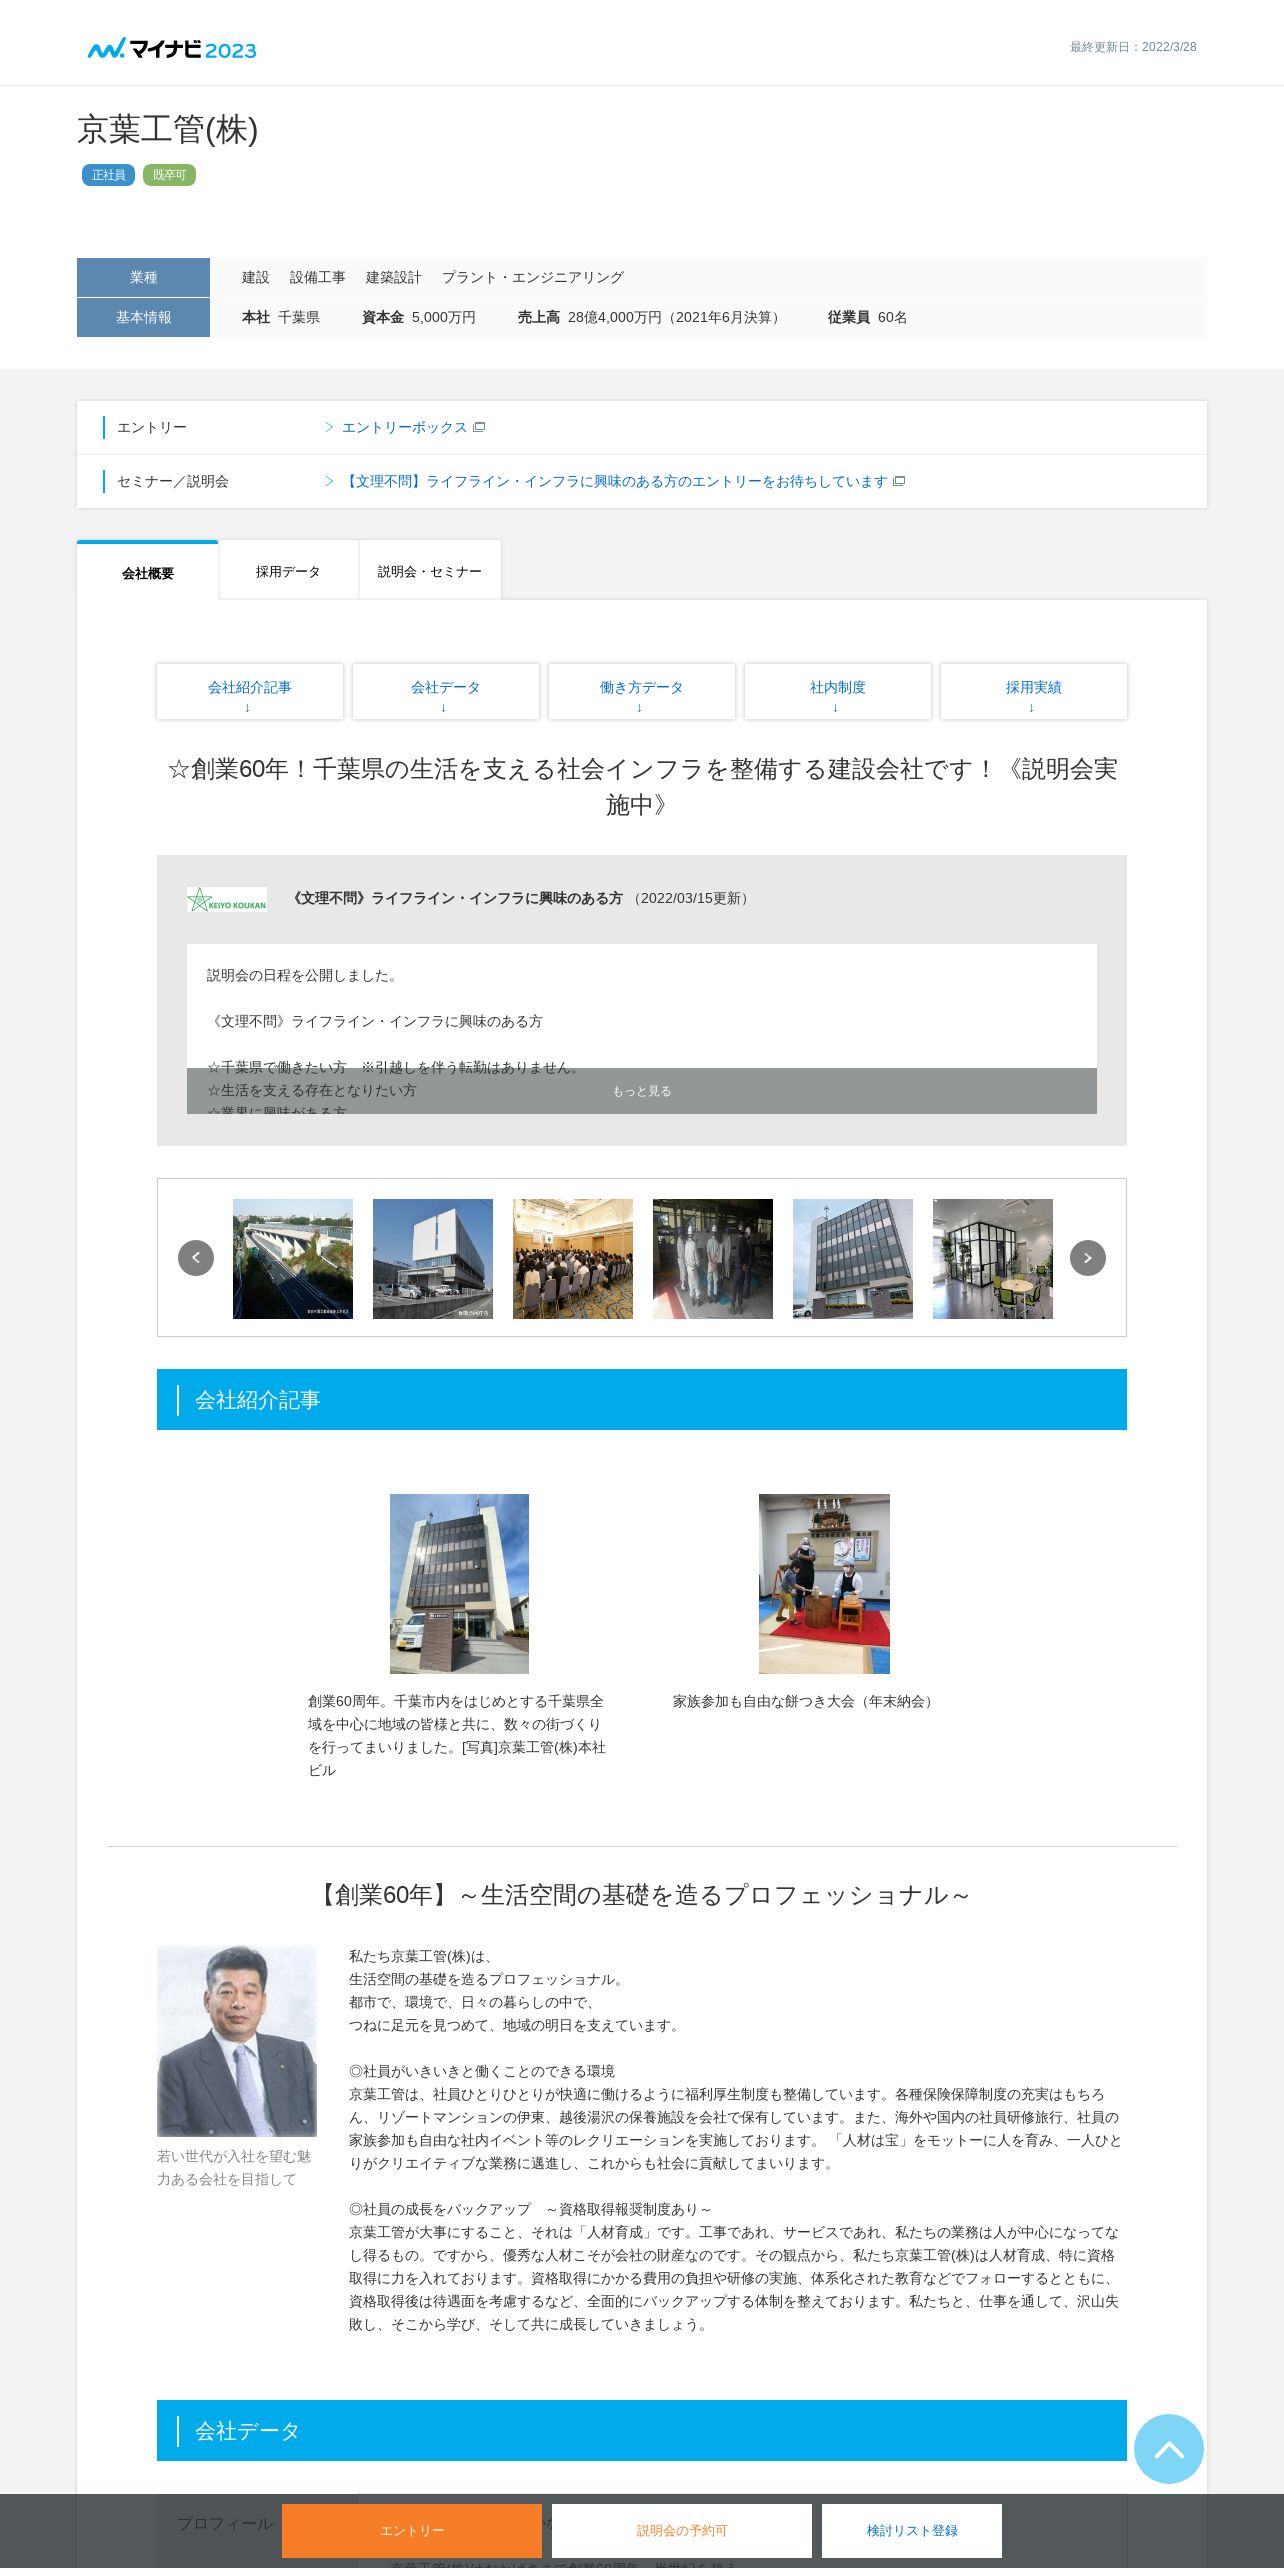Image resolution: width=1284 pixels, height=2568 pixels.
Task: Click the 説明会の予約可 button
Action: point(682,2531)
